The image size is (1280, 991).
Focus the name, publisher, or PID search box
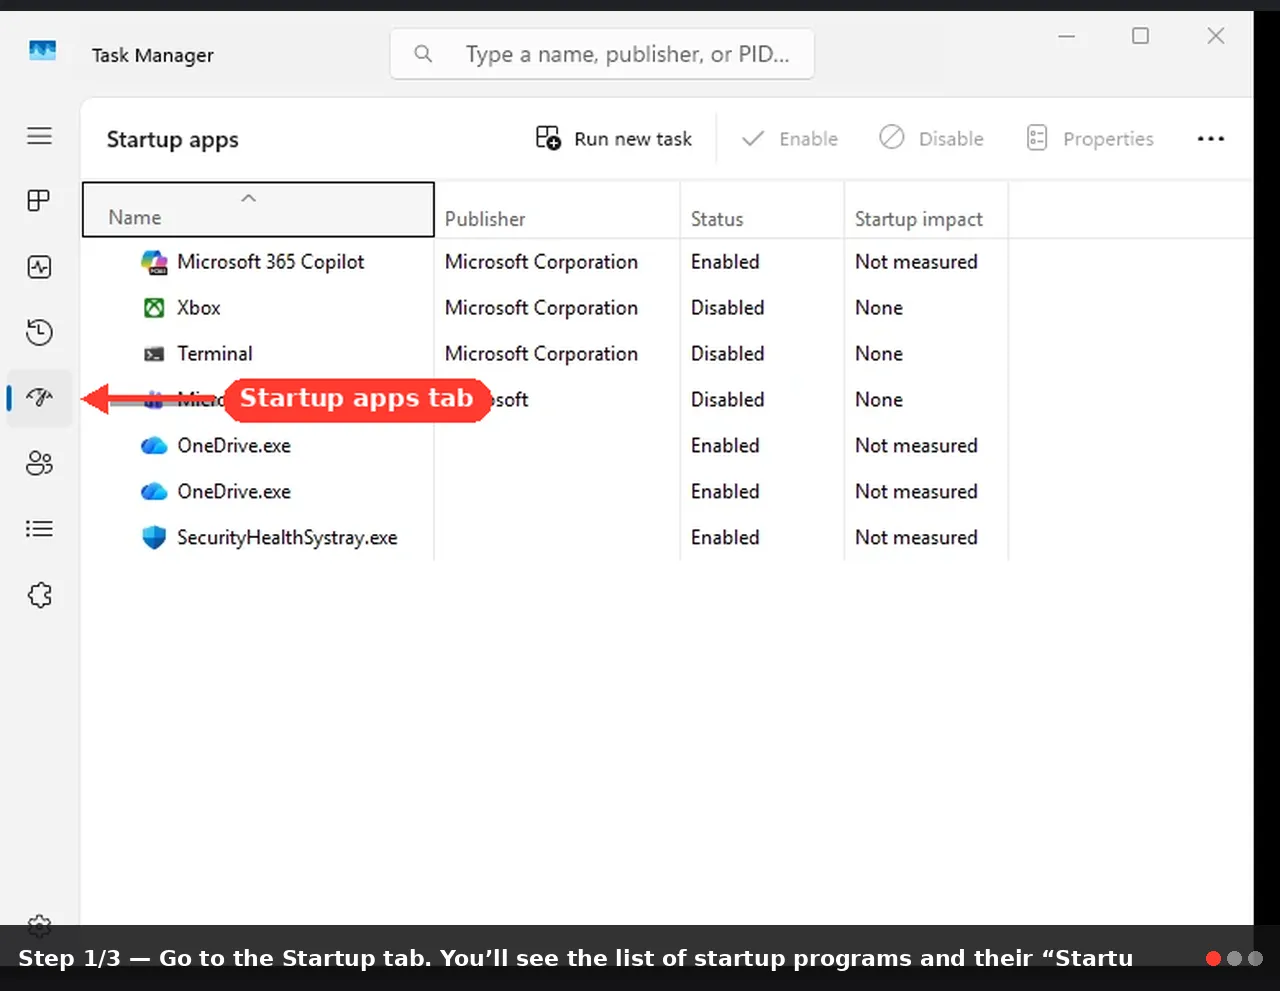pyautogui.click(x=602, y=54)
